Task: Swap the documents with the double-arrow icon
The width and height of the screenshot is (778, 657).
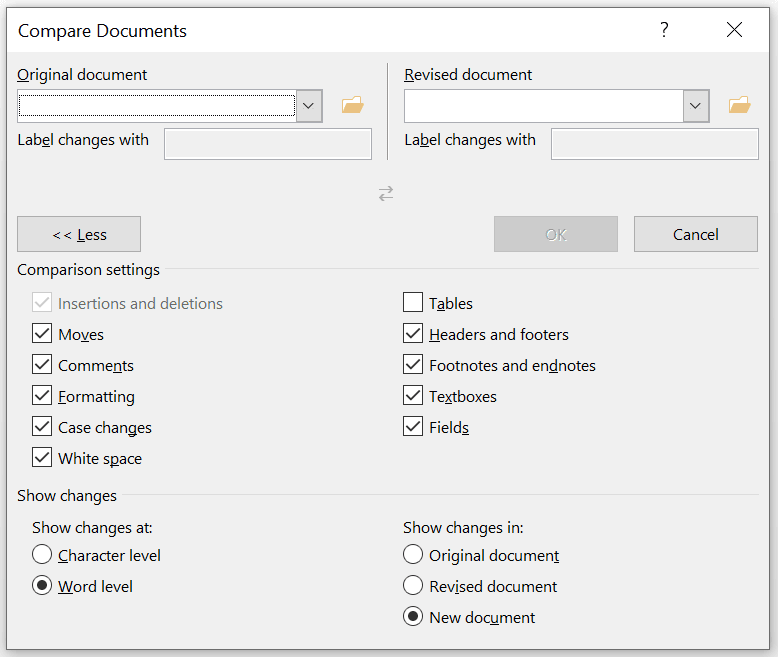Action: pyautogui.click(x=386, y=193)
